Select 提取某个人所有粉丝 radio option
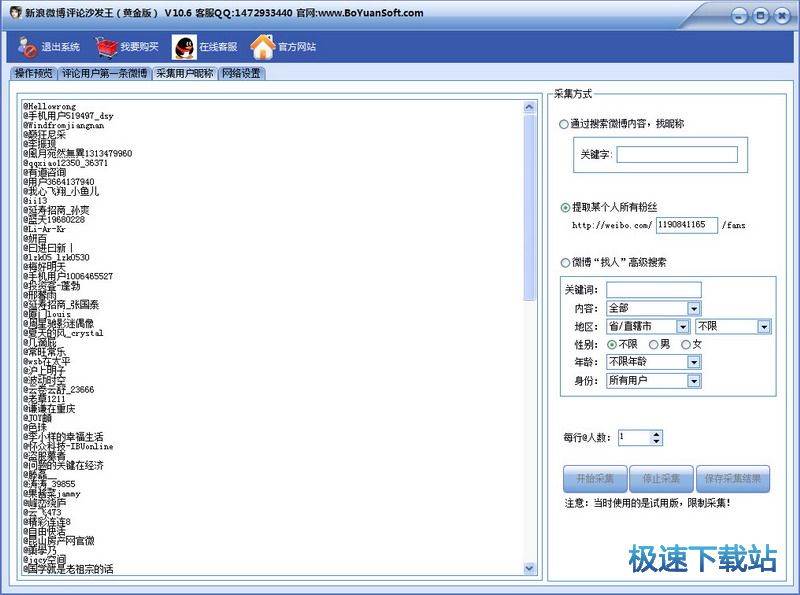Screen dimensions: 800x595 (564, 207)
